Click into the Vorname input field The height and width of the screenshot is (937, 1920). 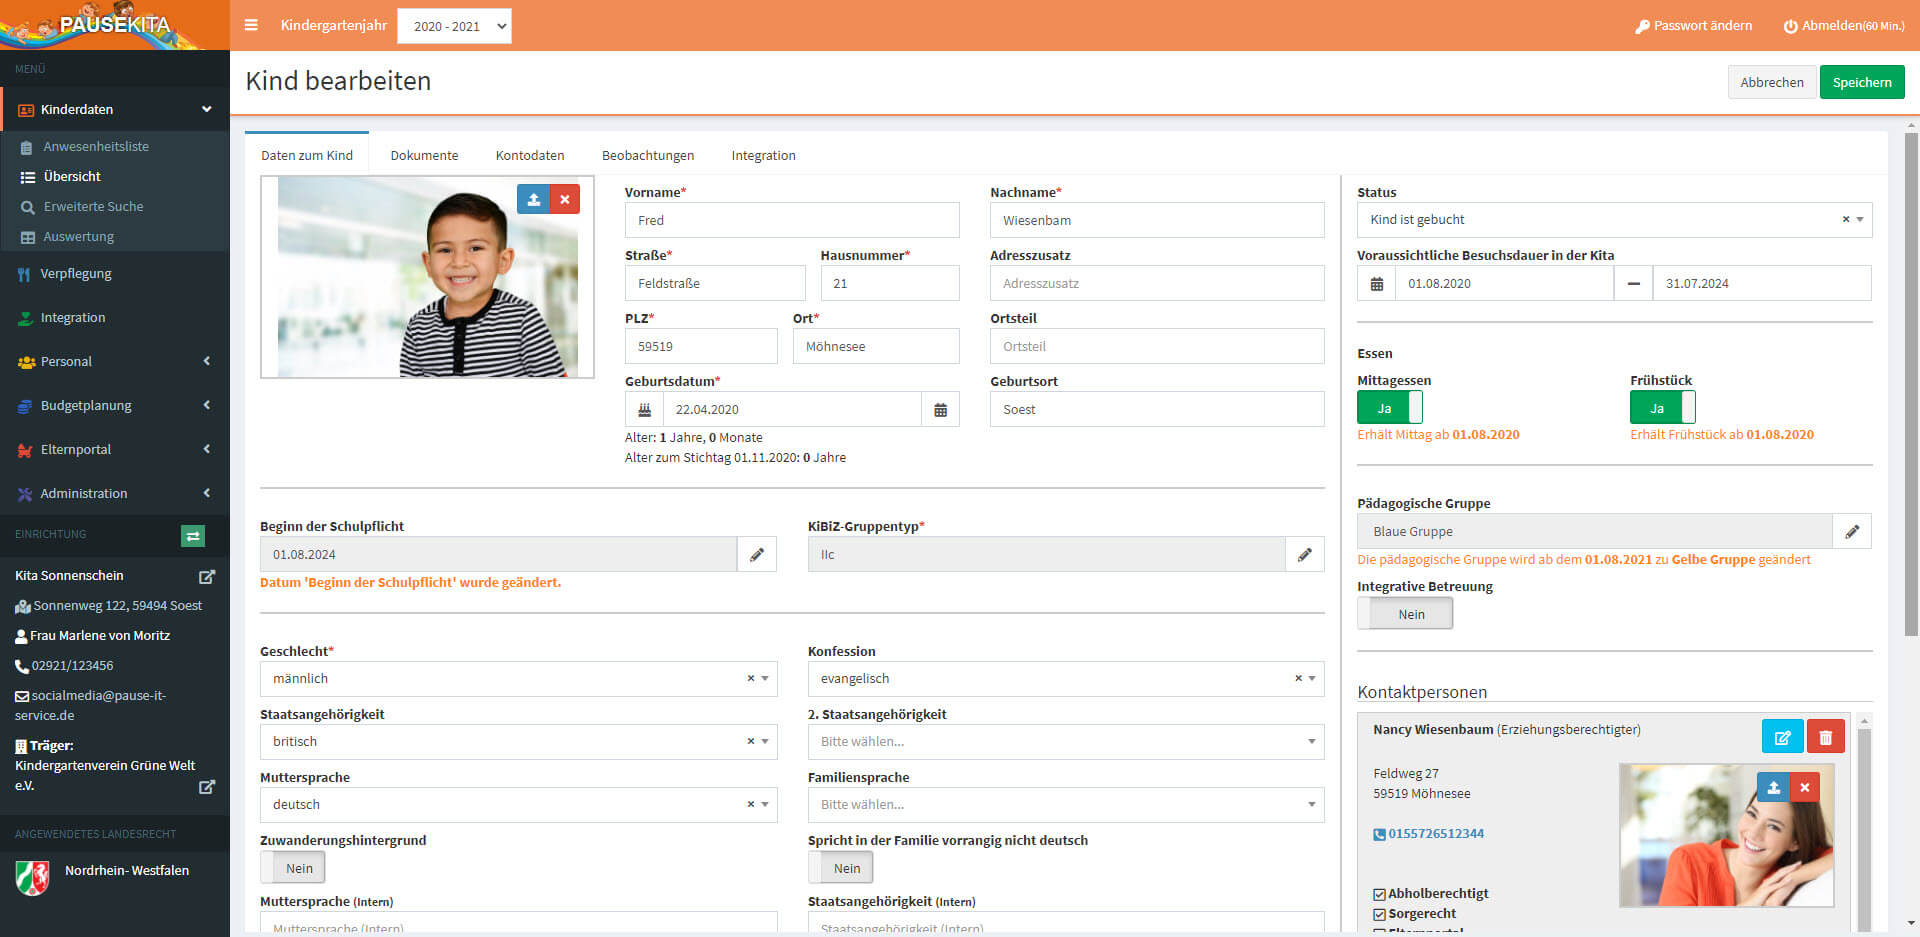coord(791,220)
